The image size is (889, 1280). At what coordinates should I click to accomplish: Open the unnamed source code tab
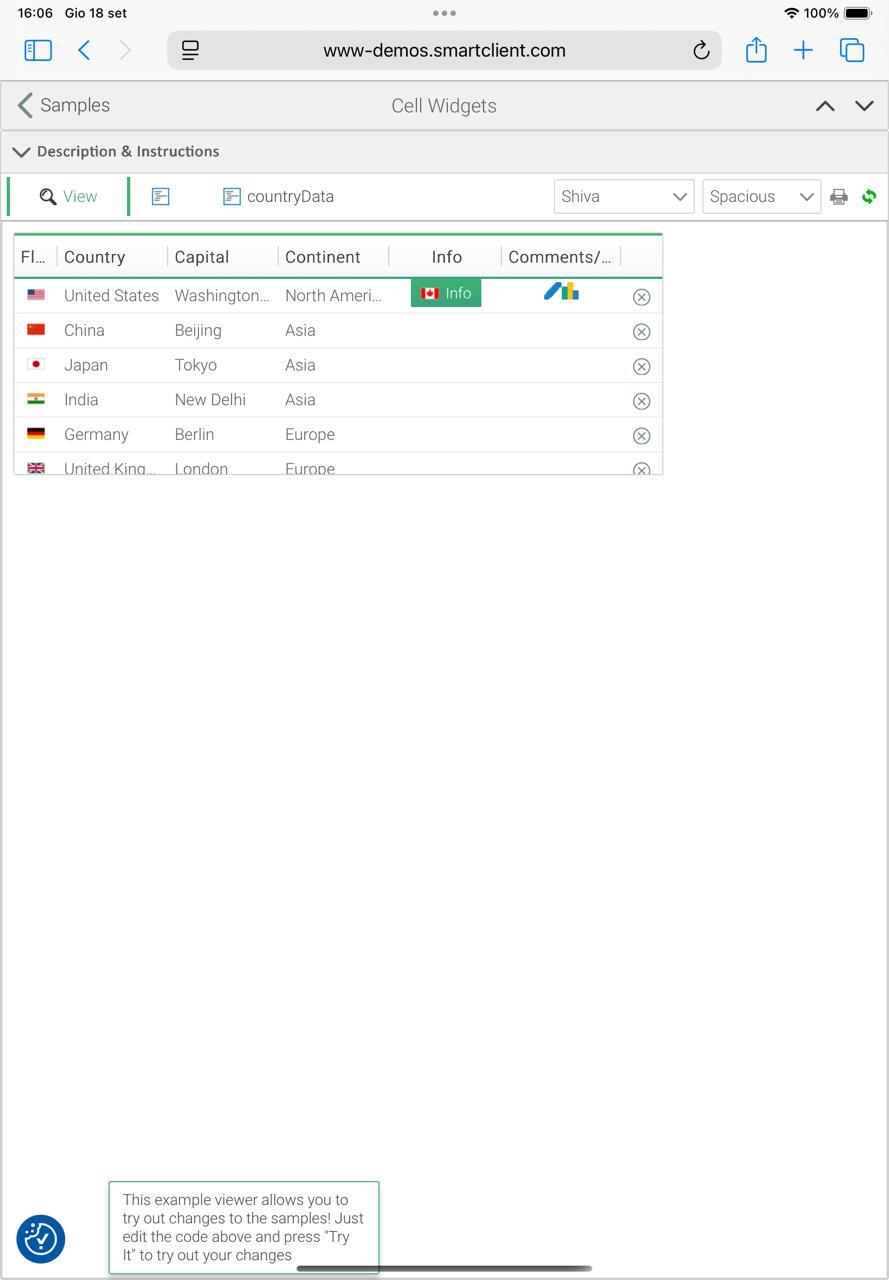click(160, 196)
